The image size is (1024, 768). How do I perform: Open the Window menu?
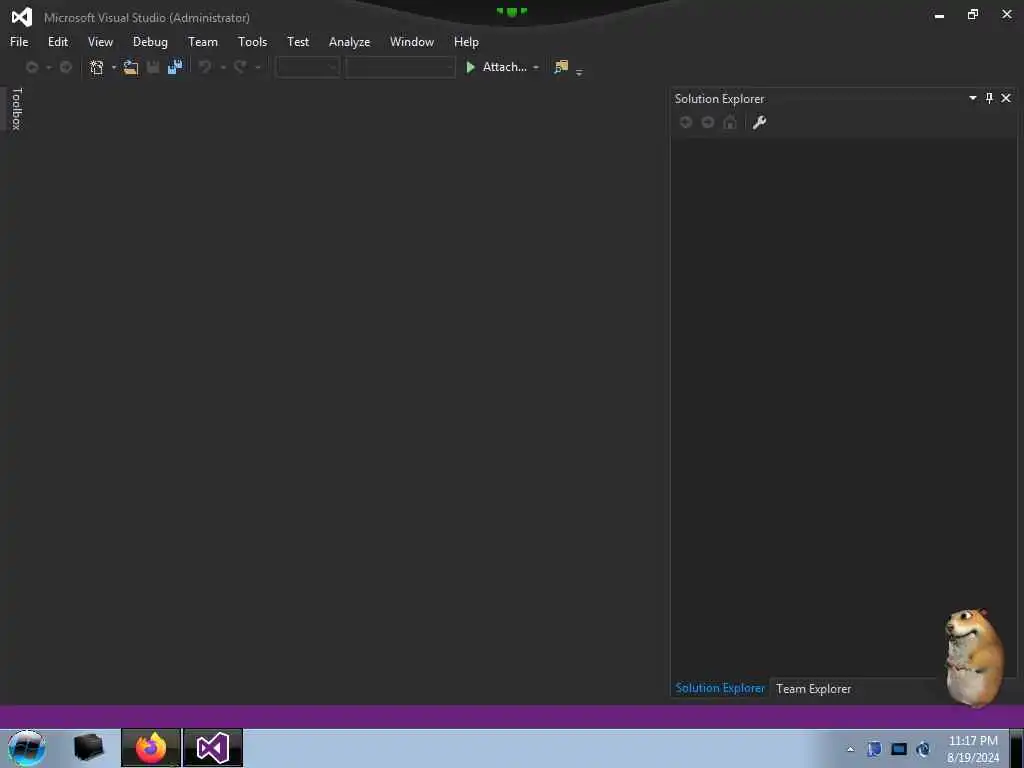tap(412, 42)
